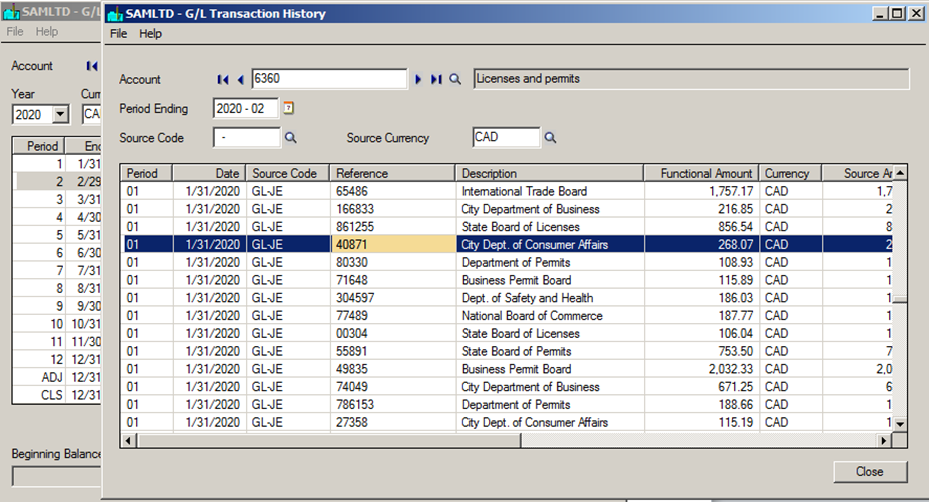Viewport: 929px width, 502px height.
Task: Click first-account arrow in background window
Action: pyautogui.click(x=92, y=66)
